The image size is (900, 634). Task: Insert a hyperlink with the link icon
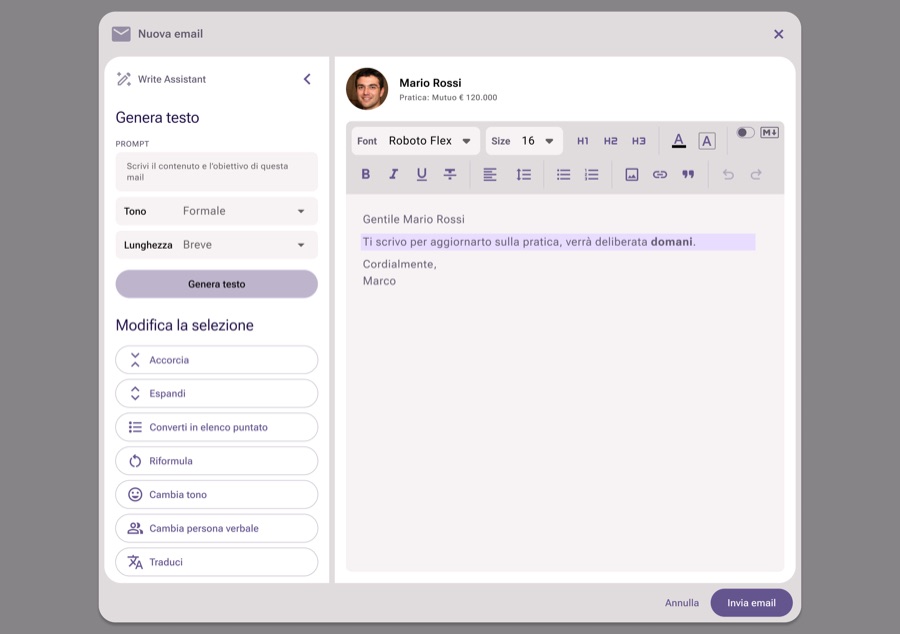[x=660, y=174]
